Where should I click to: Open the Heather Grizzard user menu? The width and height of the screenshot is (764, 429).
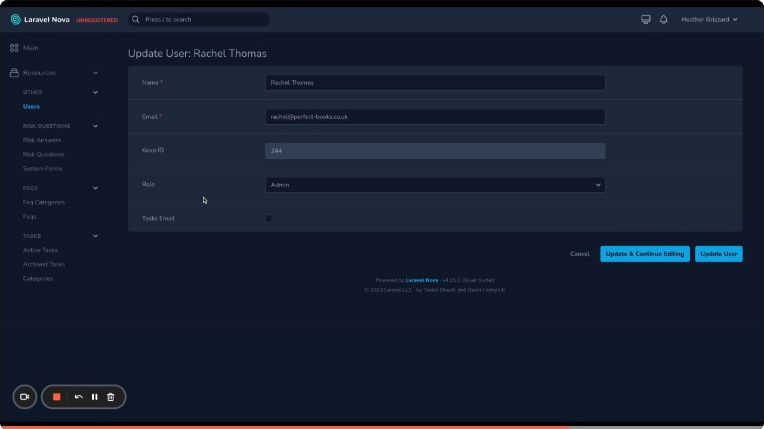click(709, 20)
